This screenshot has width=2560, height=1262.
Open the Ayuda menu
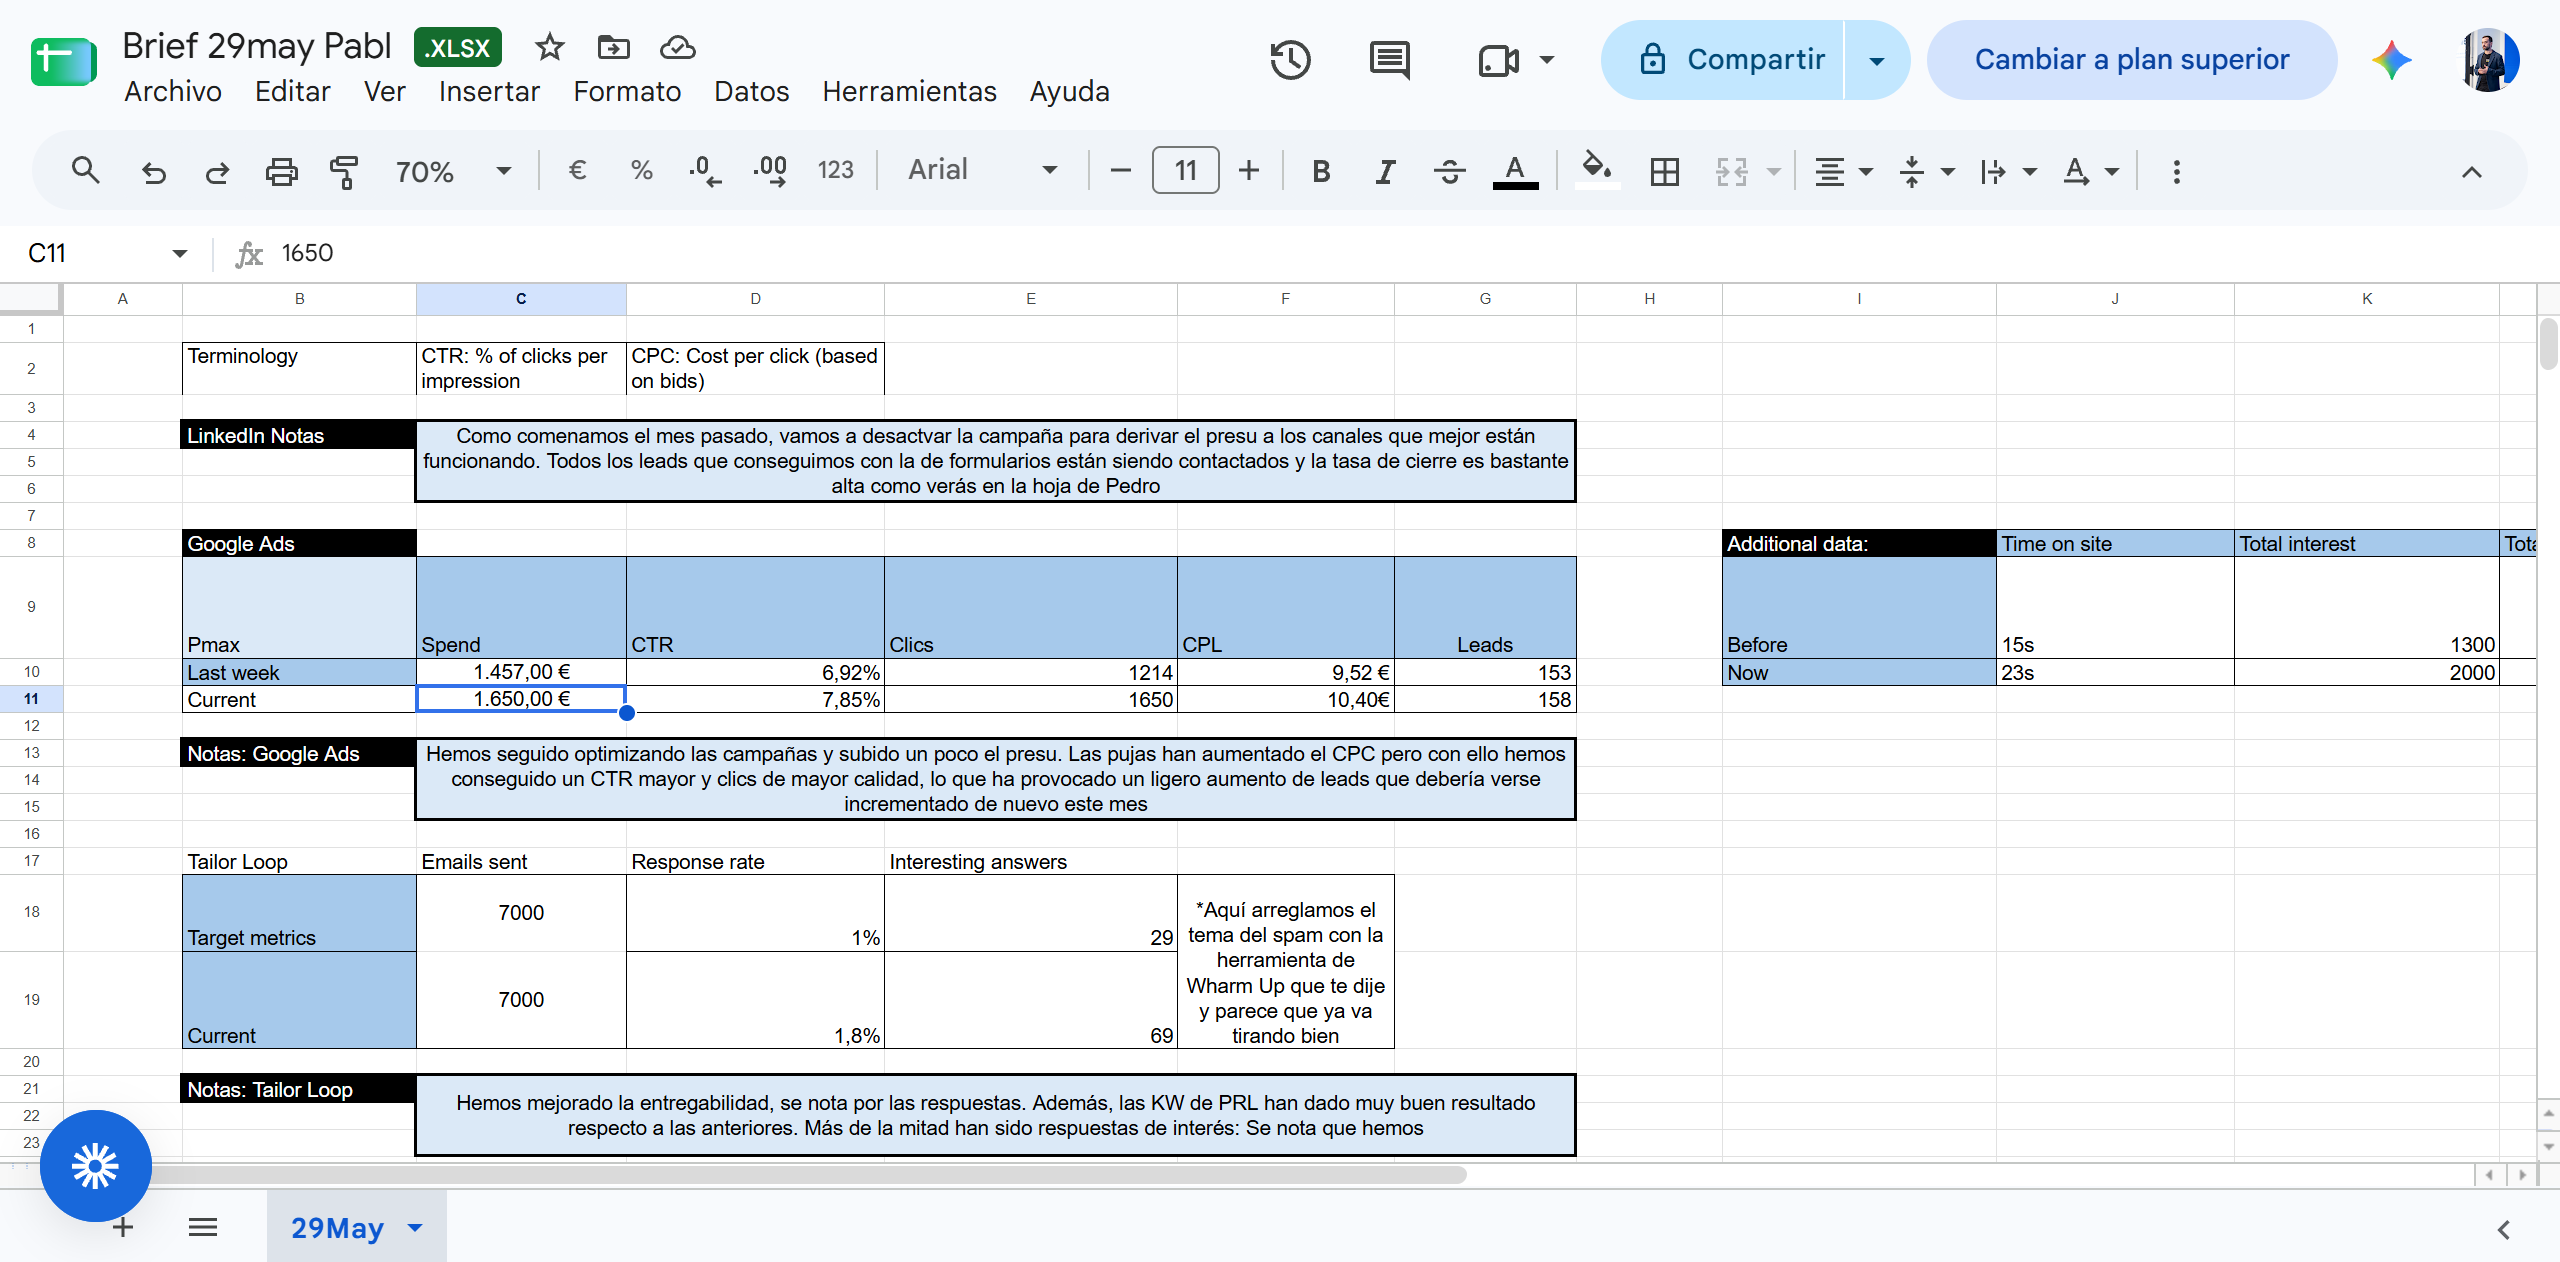tap(1069, 92)
